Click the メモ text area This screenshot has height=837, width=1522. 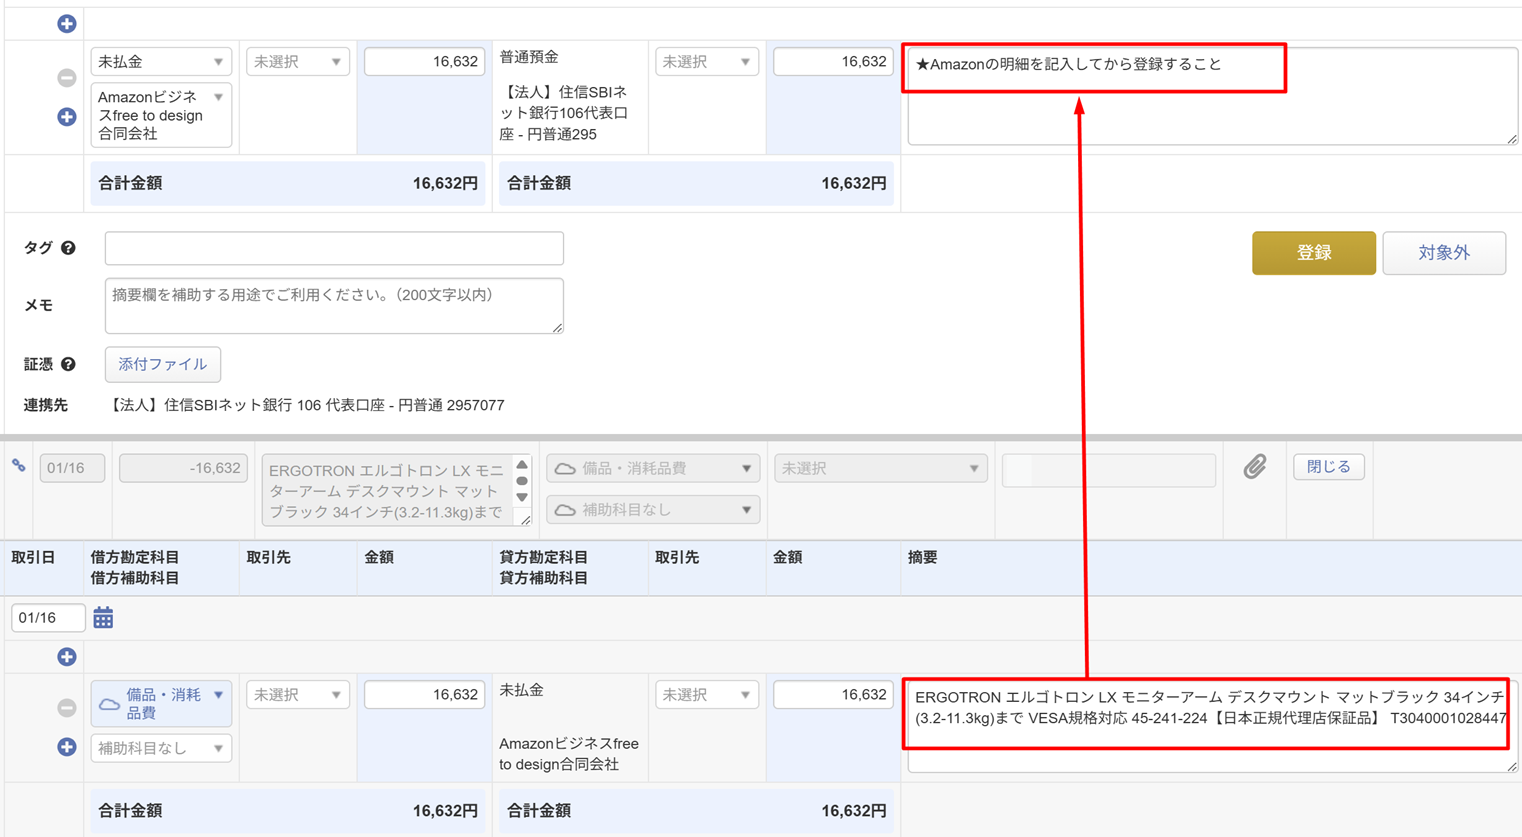coord(334,306)
